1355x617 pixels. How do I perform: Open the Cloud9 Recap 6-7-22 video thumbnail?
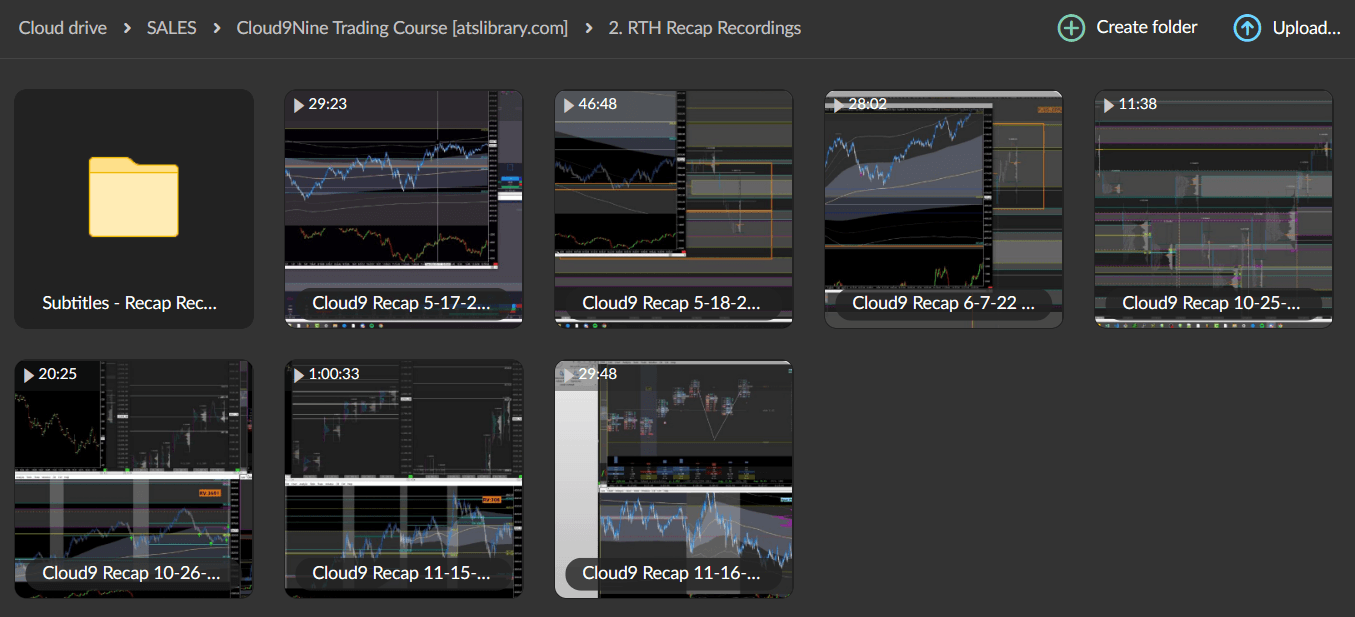pyautogui.click(x=943, y=200)
